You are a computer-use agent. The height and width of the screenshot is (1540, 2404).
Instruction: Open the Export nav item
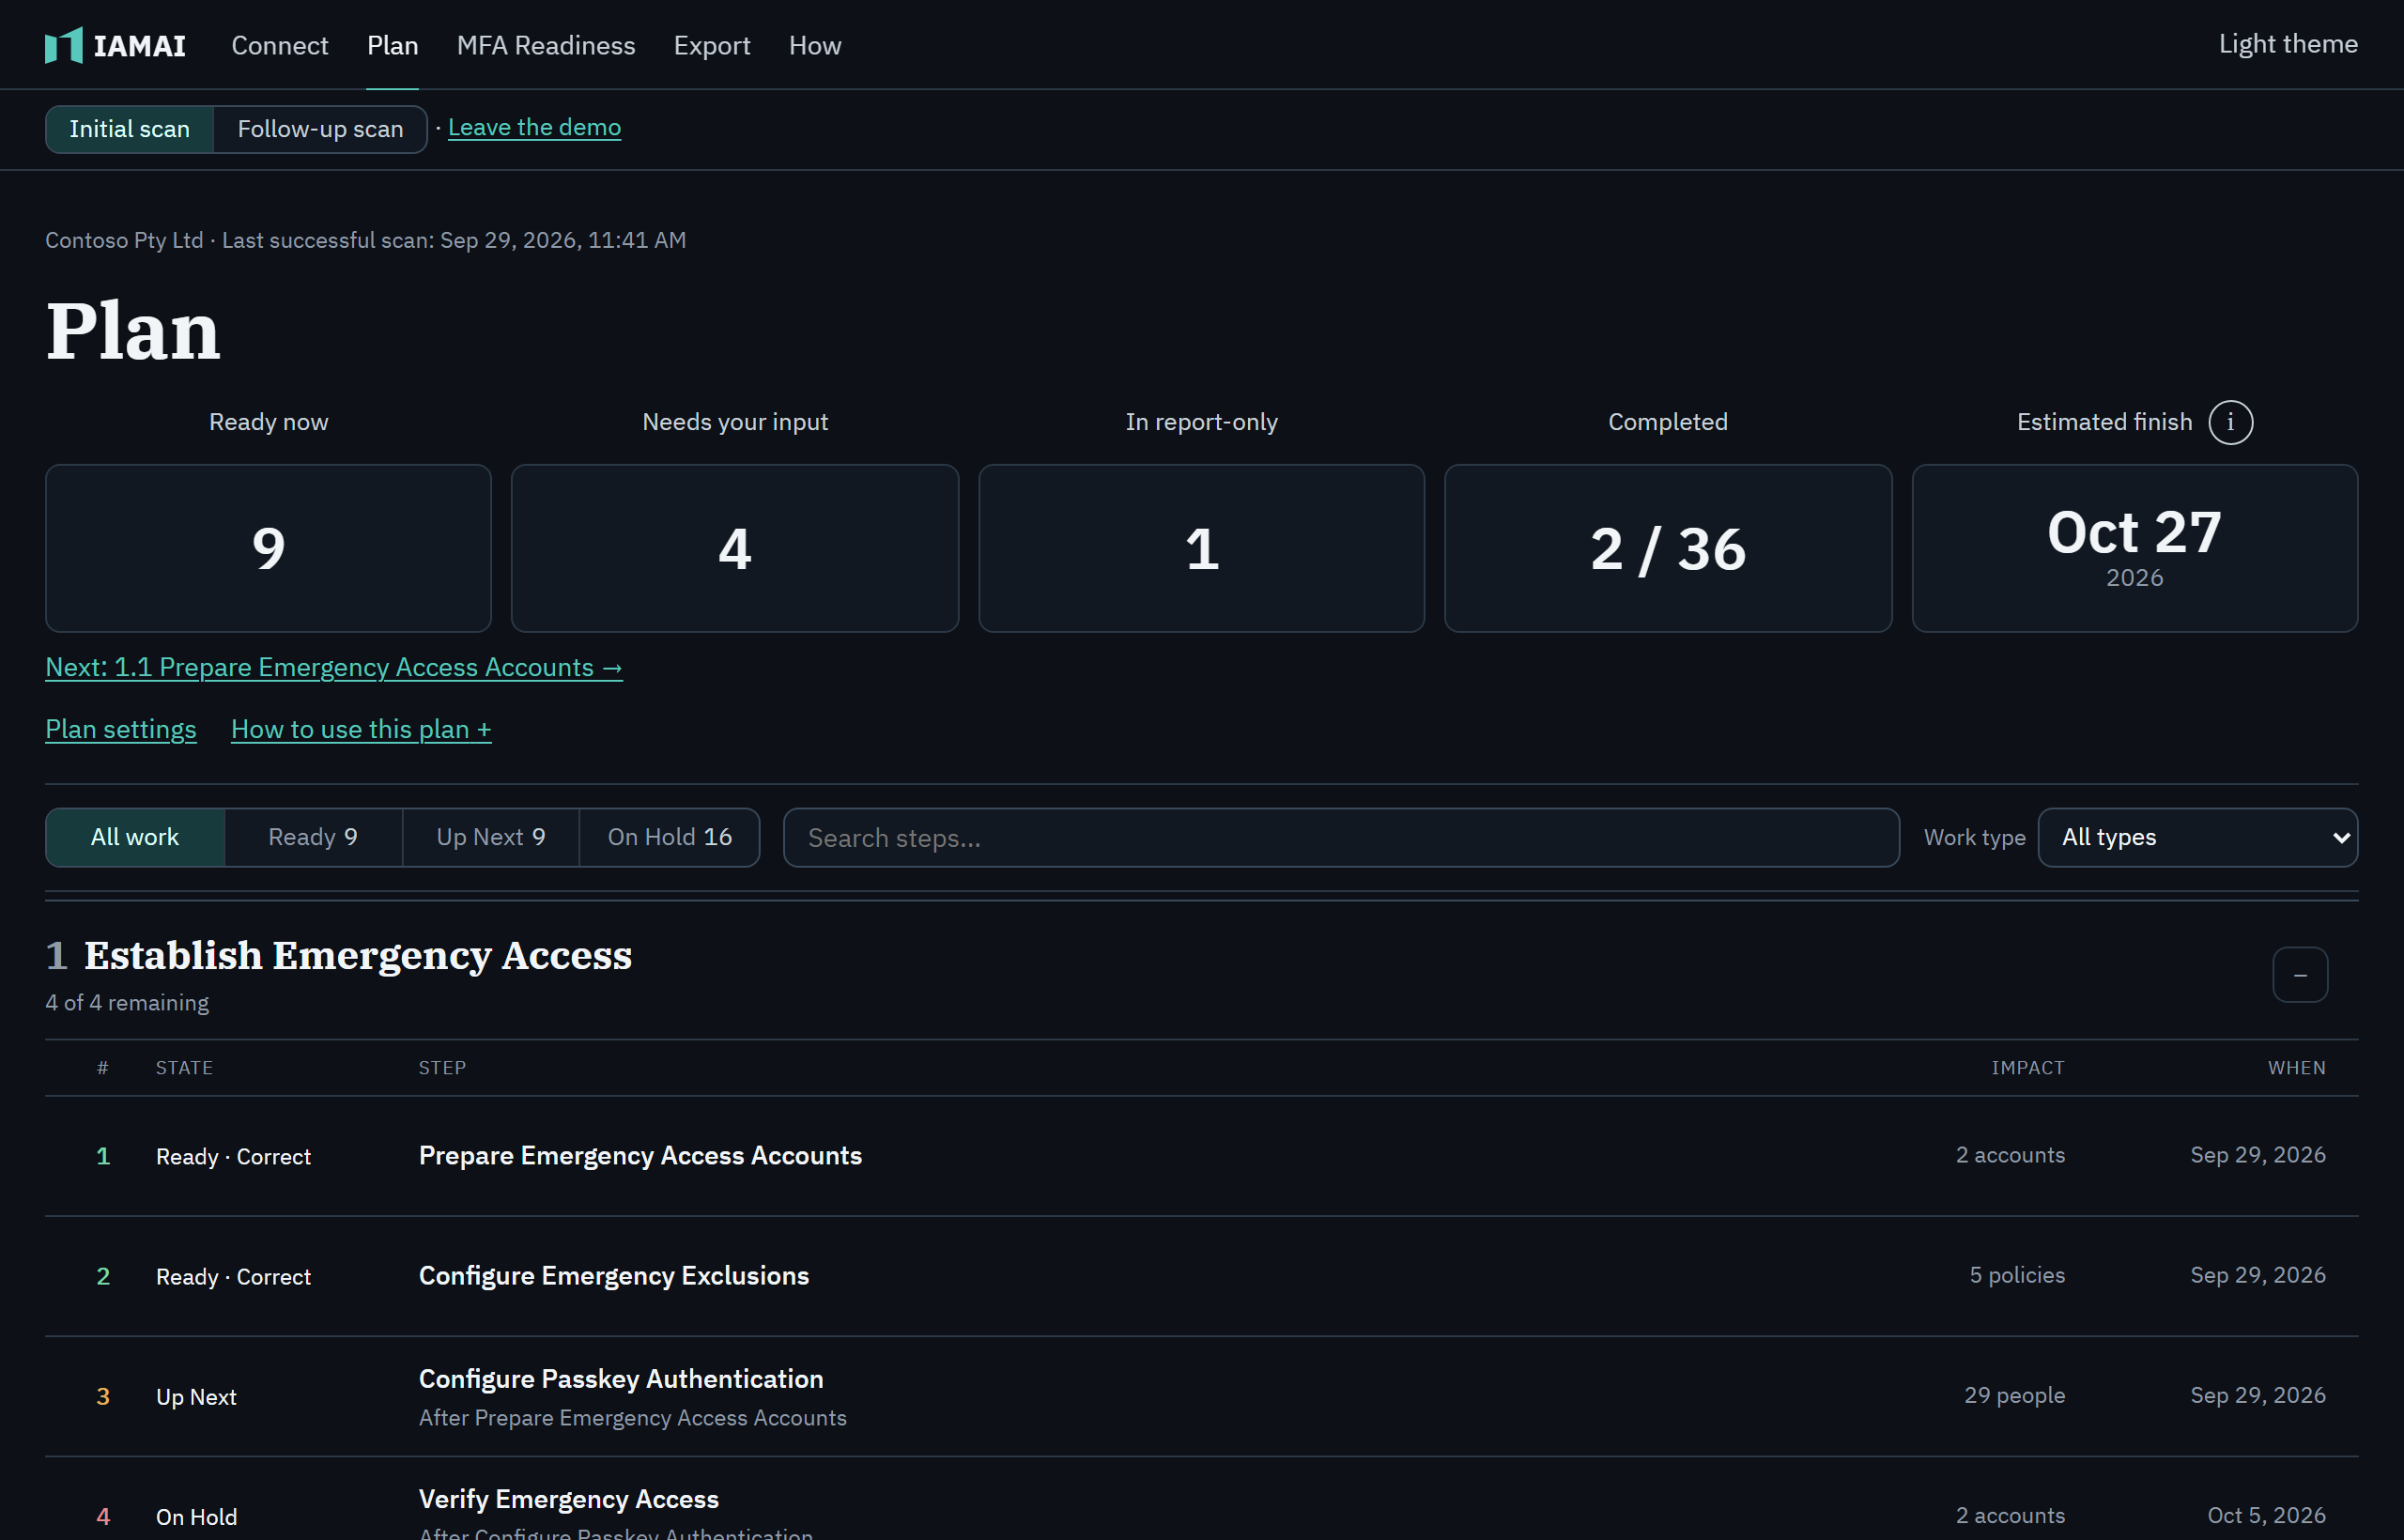[712, 46]
